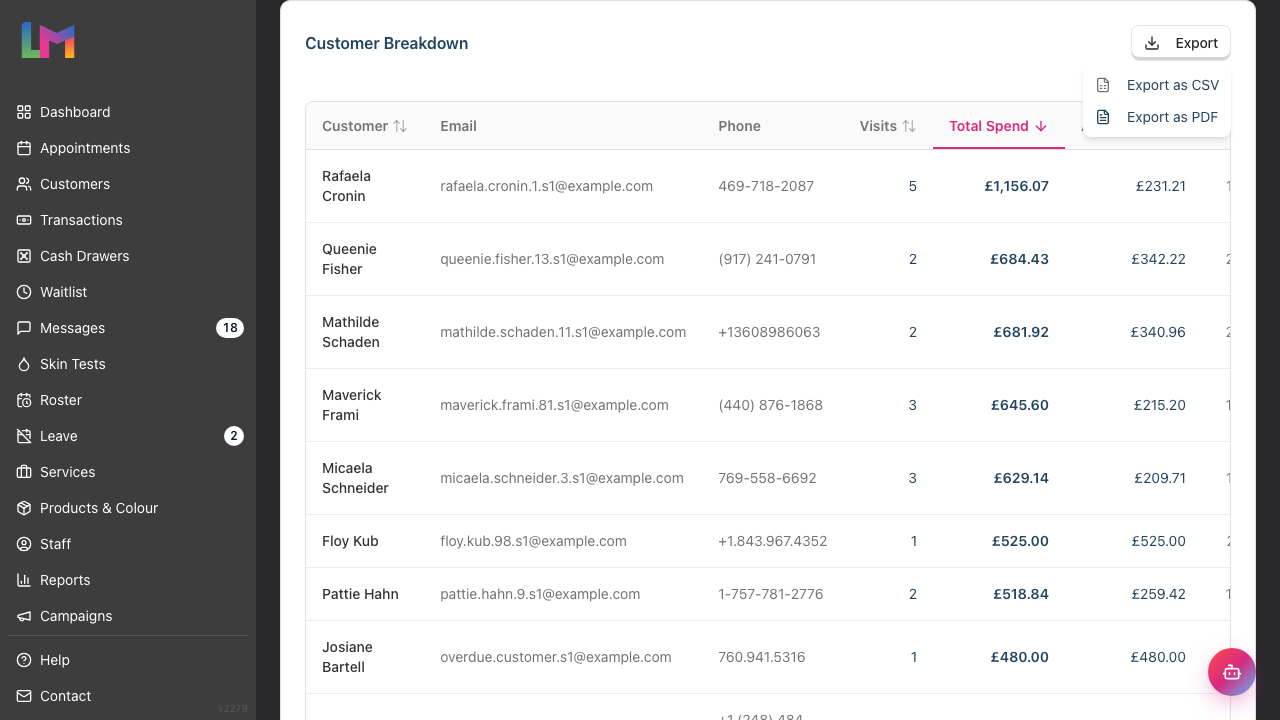Click the Skin Tests droplet icon
The image size is (1280, 720).
pyautogui.click(x=24, y=364)
